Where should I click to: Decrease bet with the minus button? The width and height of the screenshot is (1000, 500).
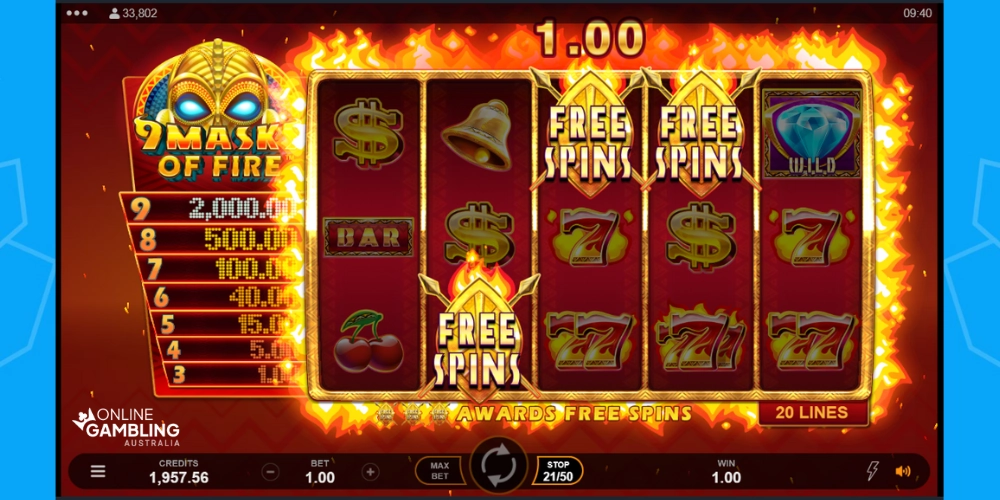pos(270,472)
